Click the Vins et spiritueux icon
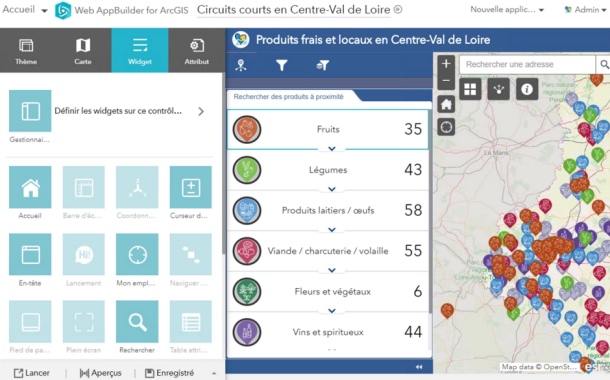Viewport: 610px width, 380px height. pyautogui.click(x=247, y=332)
